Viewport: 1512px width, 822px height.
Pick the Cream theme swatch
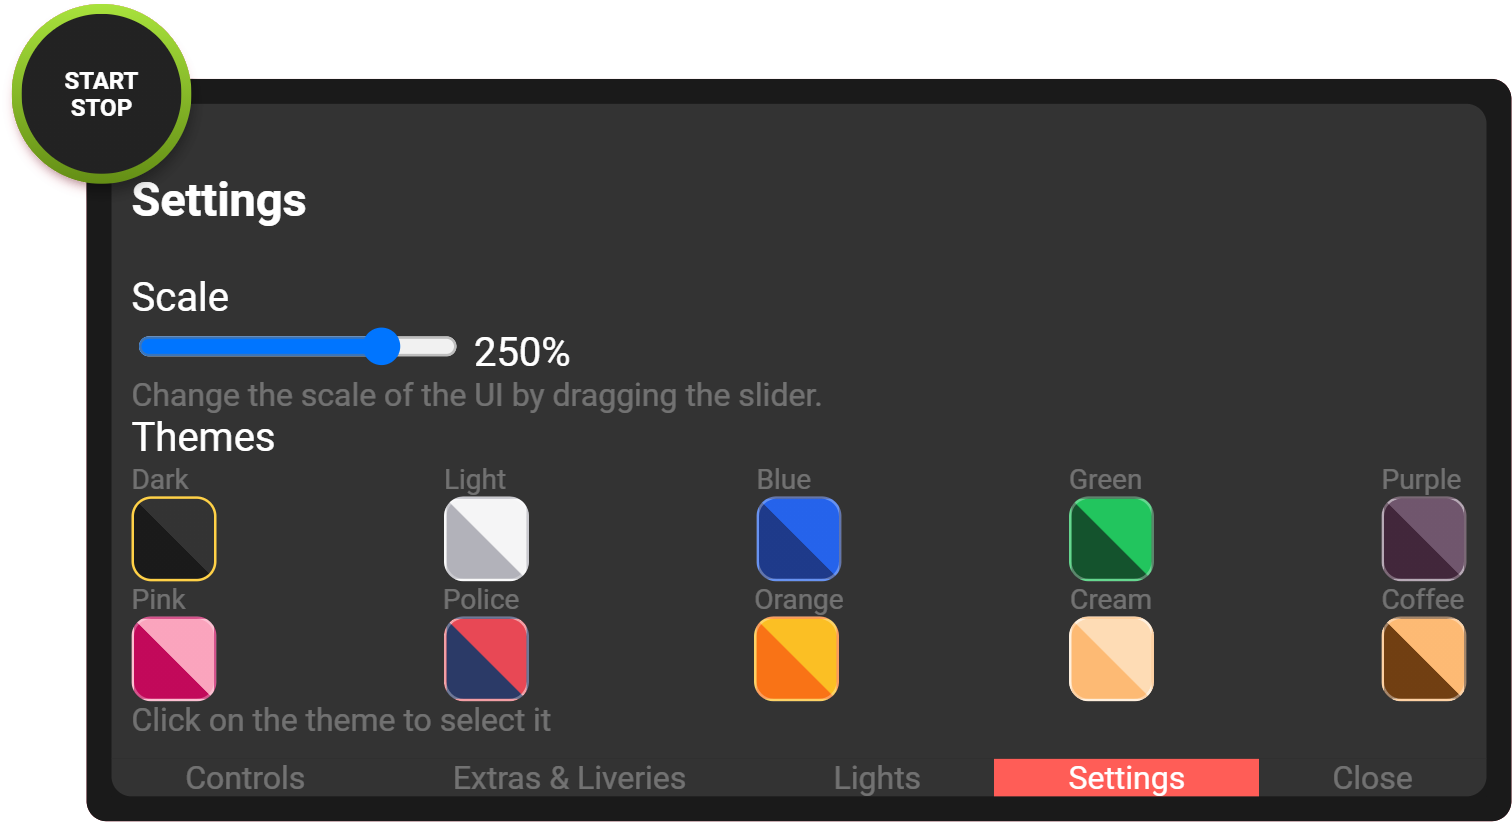point(1111,659)
